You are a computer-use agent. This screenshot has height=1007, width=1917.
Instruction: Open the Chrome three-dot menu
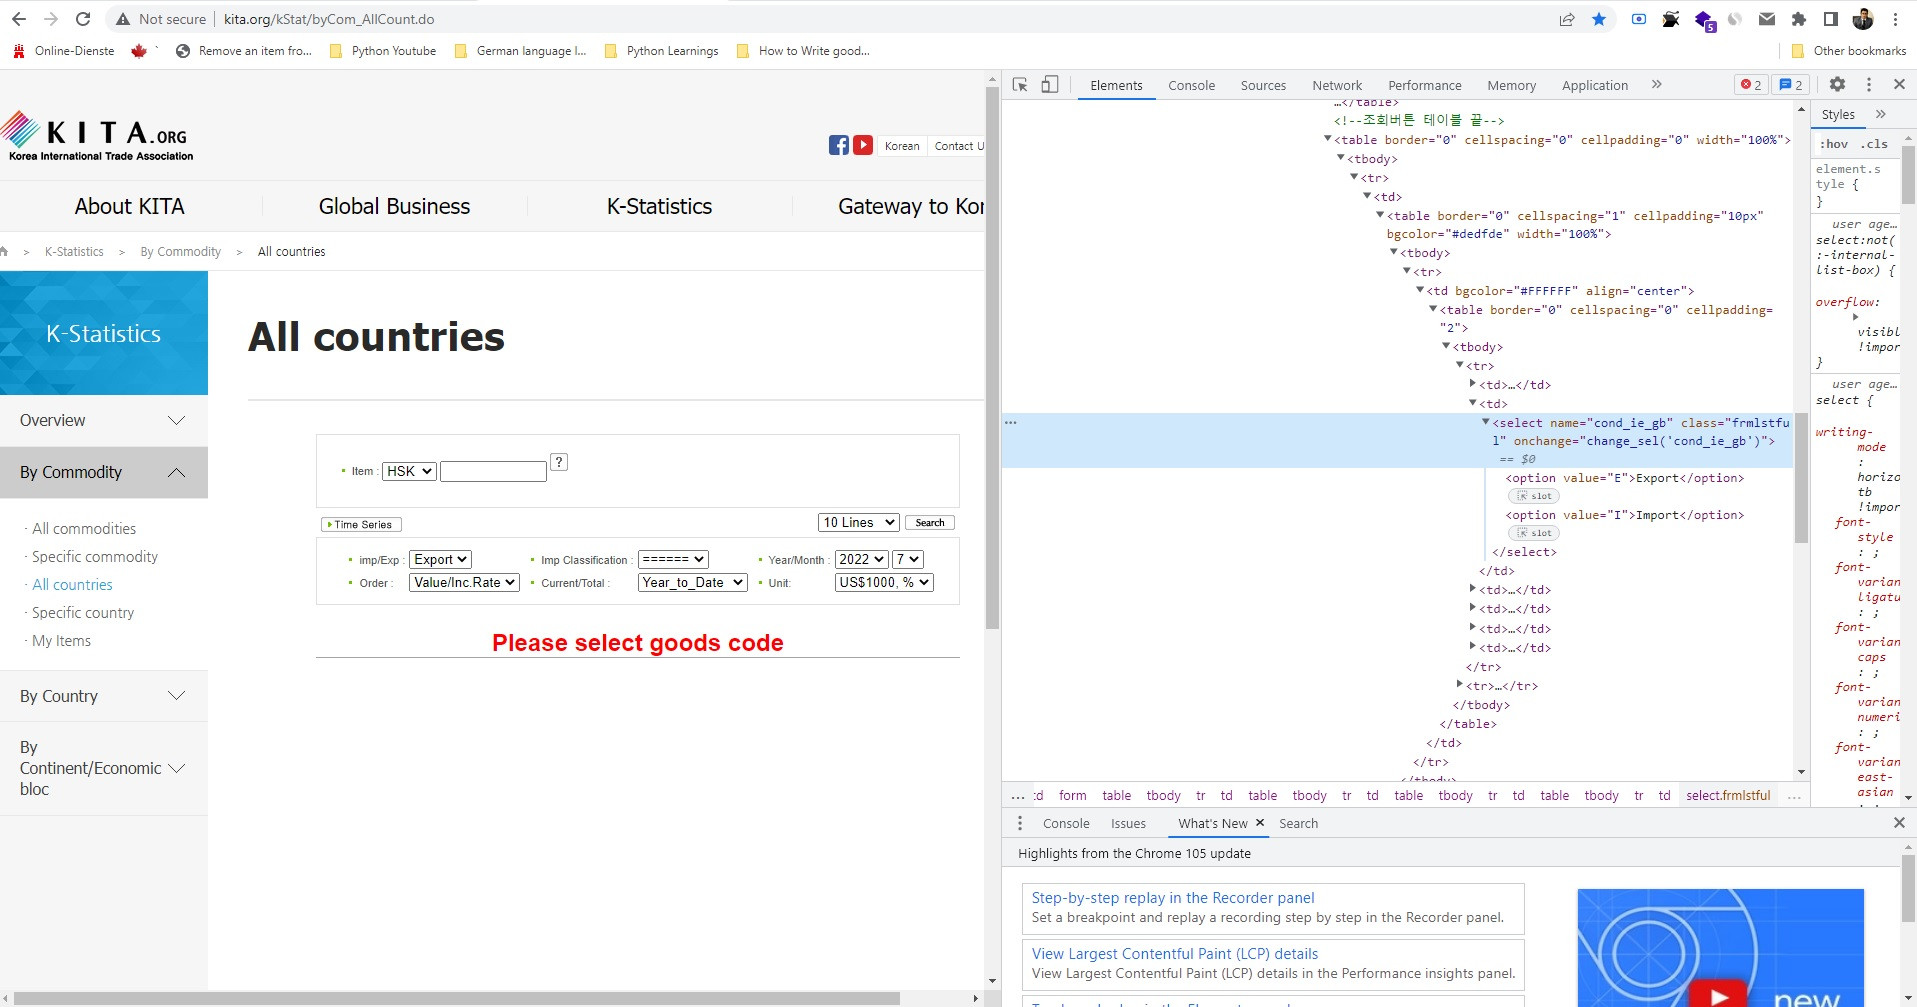pyautogui.click(x=1895, y=19)
